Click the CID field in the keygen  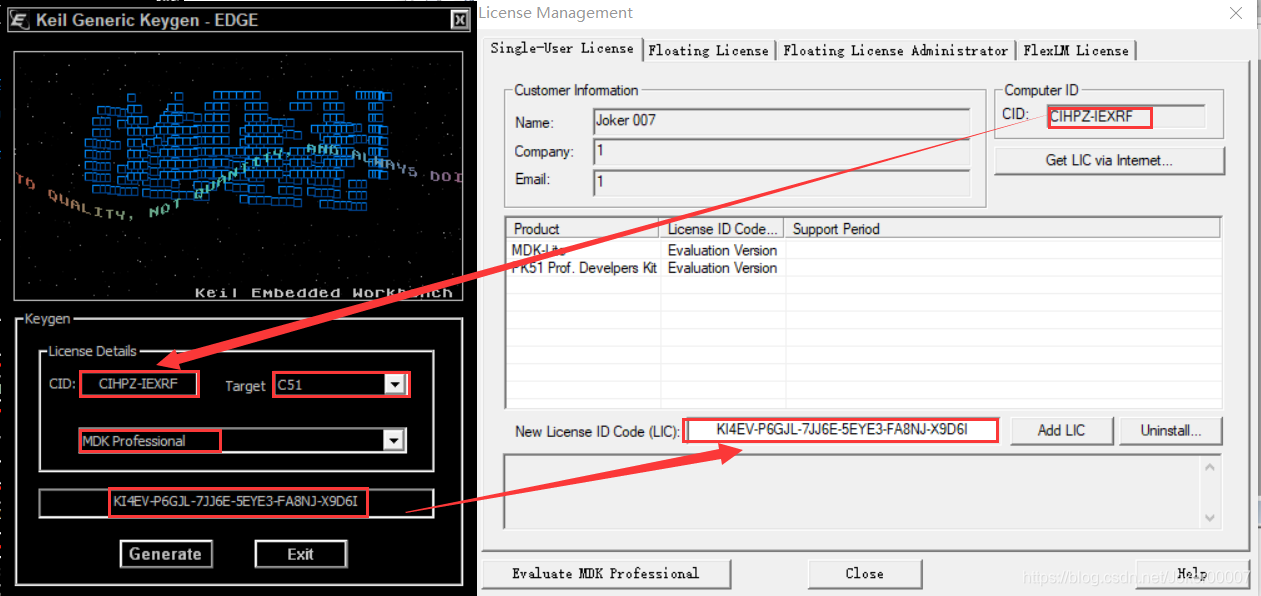pyautogui.click(x=138, y=384)
